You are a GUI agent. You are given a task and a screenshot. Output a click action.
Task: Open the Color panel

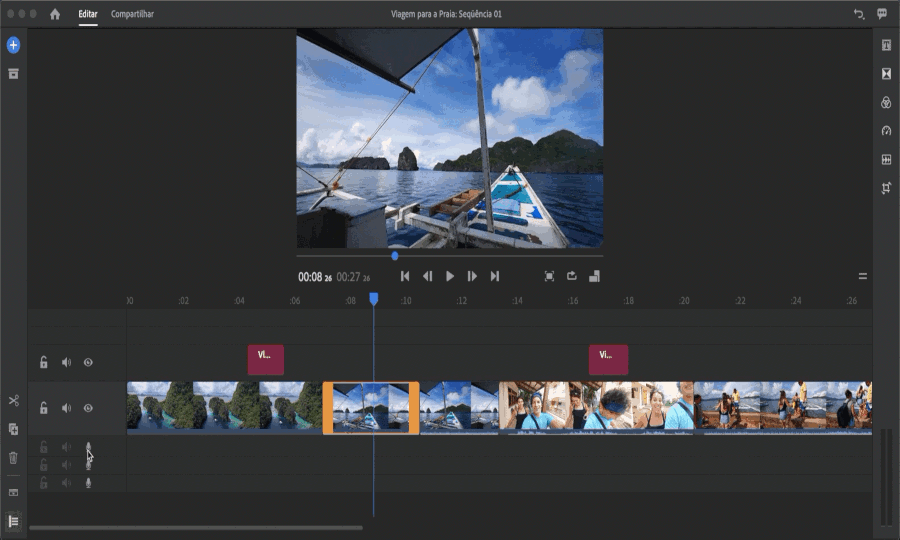886,103
